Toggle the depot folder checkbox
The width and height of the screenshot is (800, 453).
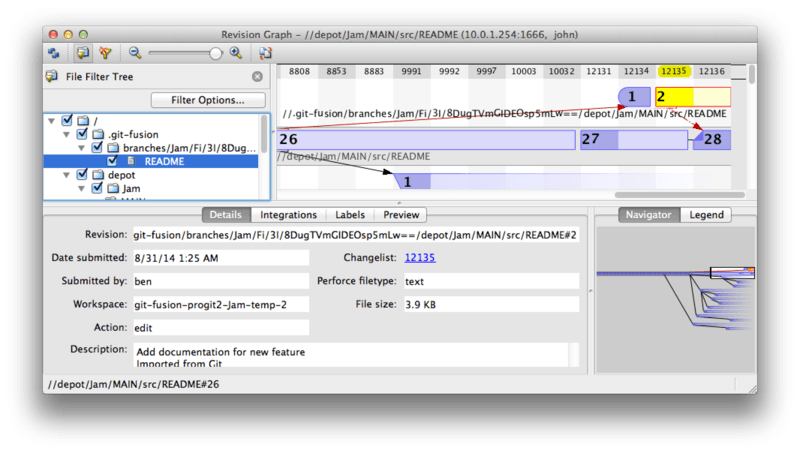tap(82, 174)
